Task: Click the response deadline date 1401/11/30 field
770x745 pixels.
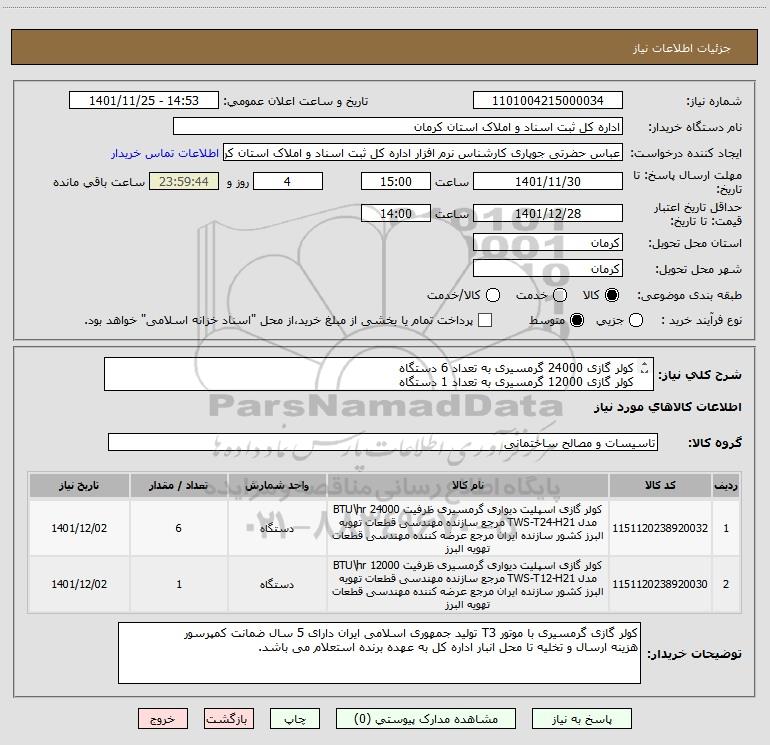Action: coord(548,181)
